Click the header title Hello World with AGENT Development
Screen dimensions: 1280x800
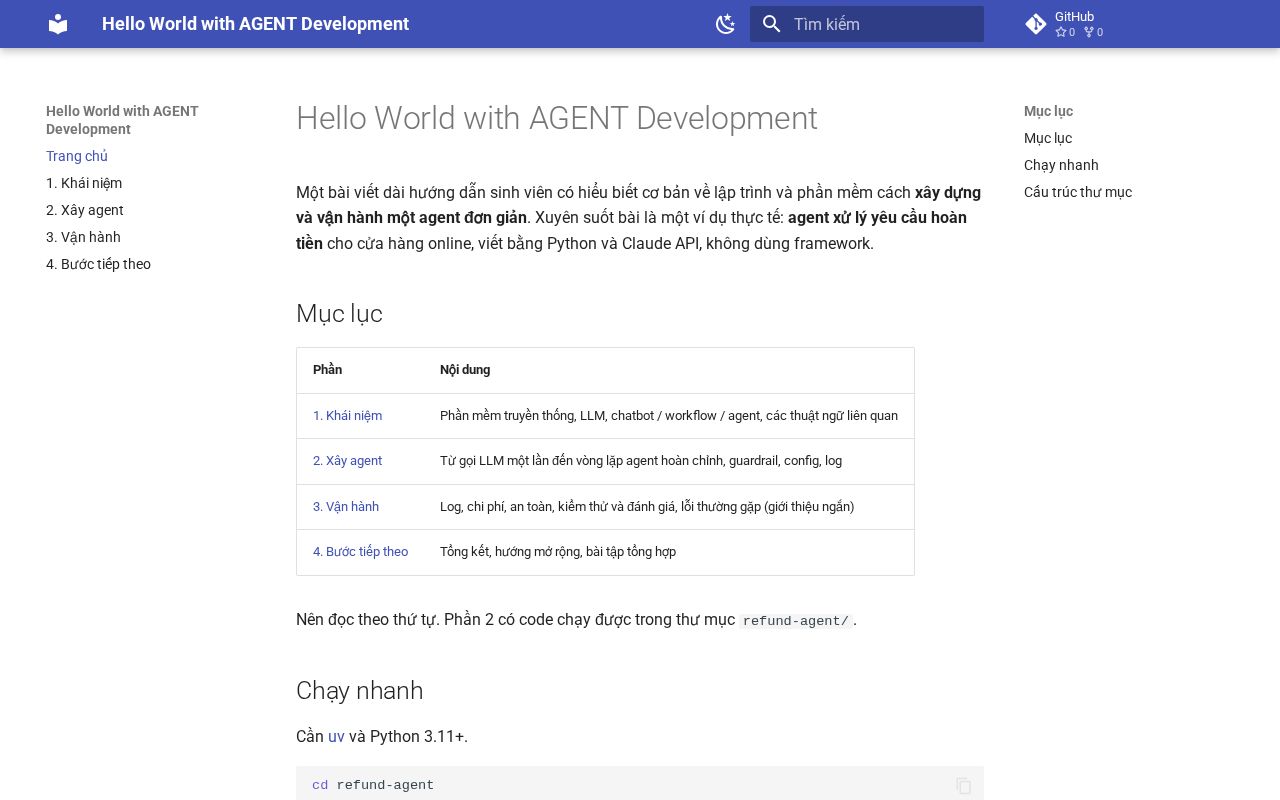point(255,24)
